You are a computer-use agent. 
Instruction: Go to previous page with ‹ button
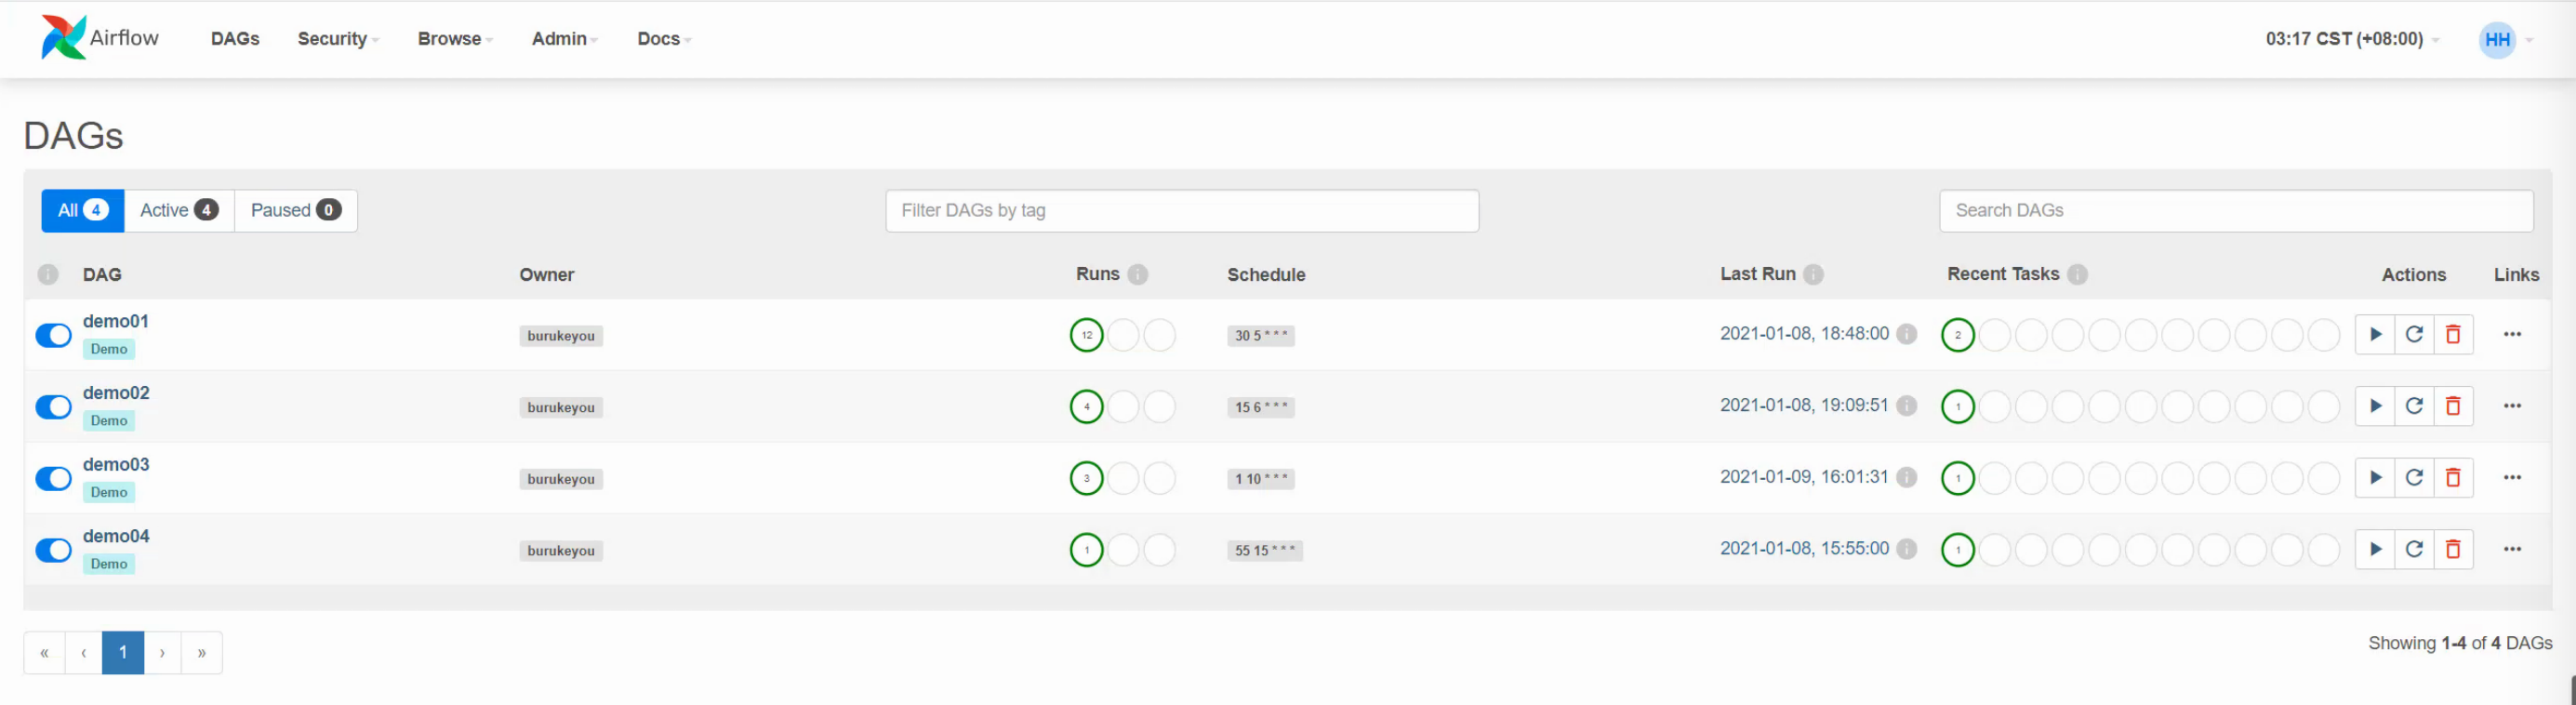click(84, 652)
